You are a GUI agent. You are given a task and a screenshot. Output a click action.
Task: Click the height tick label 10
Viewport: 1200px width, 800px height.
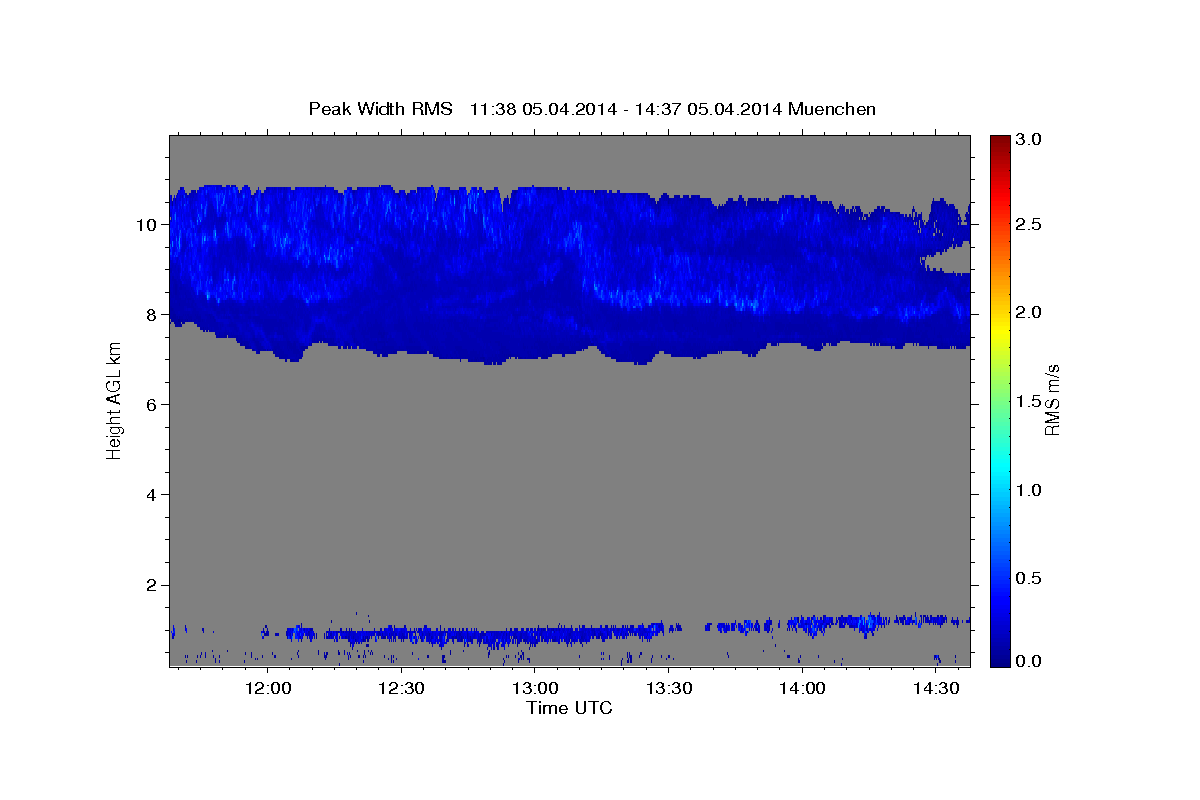149,224
